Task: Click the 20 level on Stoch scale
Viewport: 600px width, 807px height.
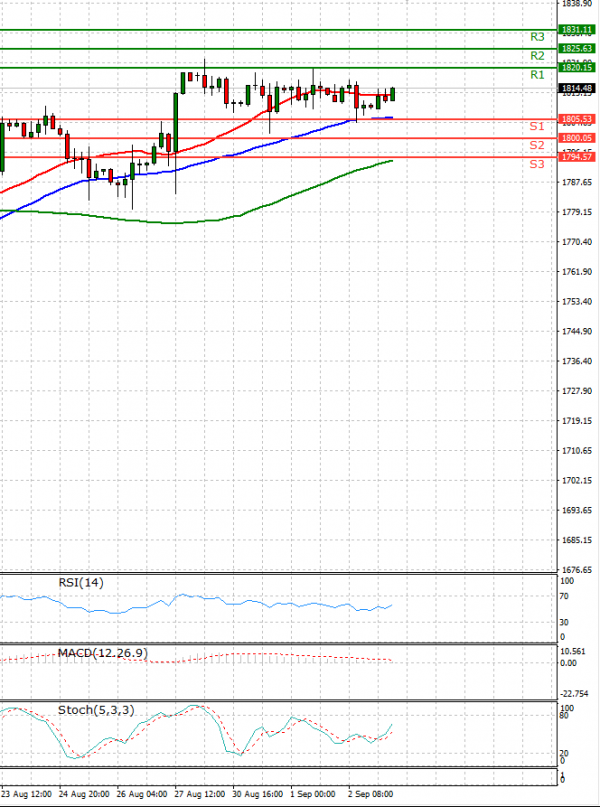Action: tap(564, 753)
